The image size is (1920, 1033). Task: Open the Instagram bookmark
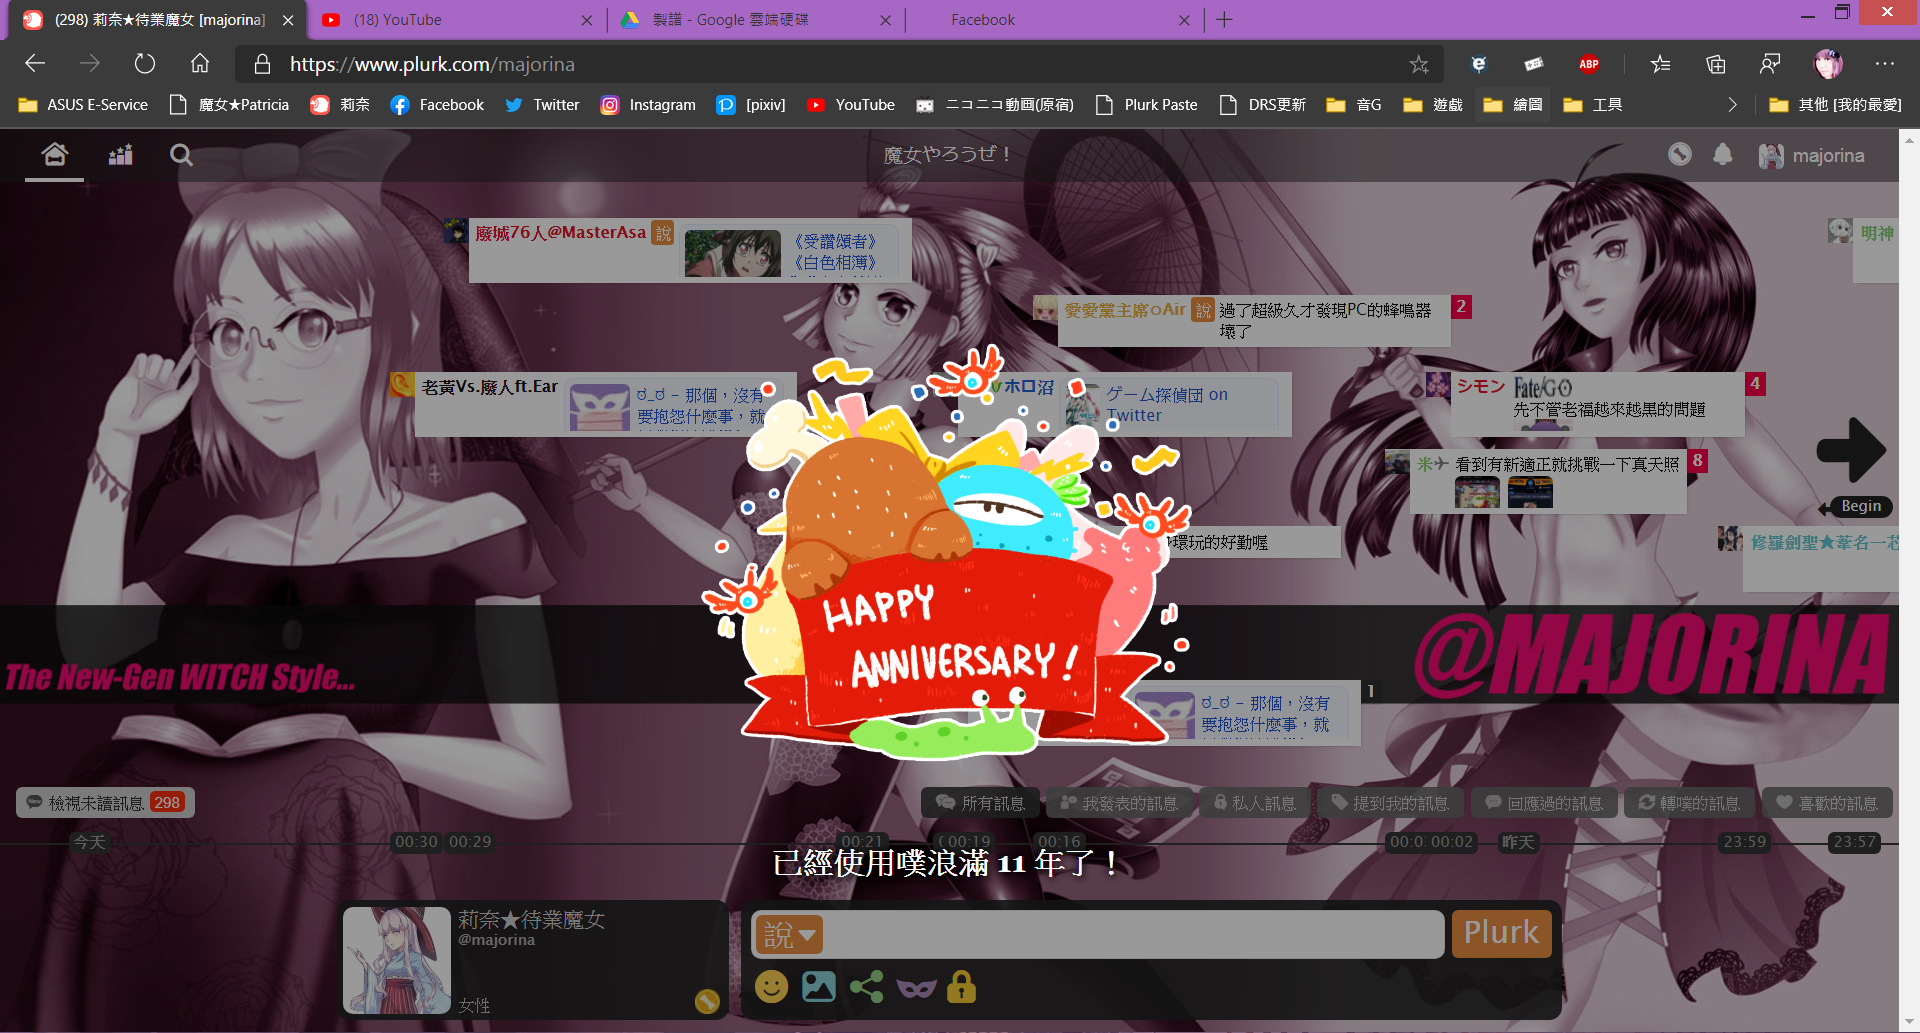pos(647,105)
